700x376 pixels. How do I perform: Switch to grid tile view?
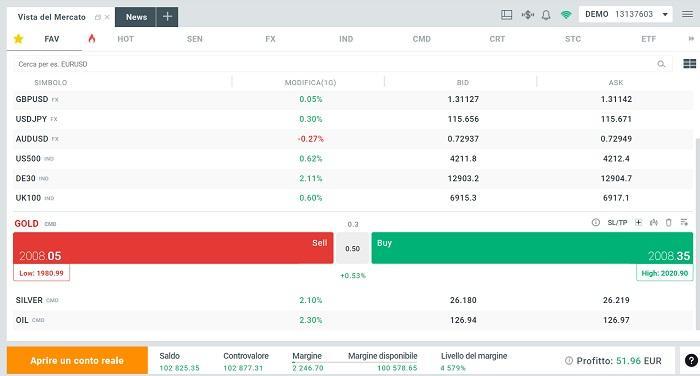[689, 64]
